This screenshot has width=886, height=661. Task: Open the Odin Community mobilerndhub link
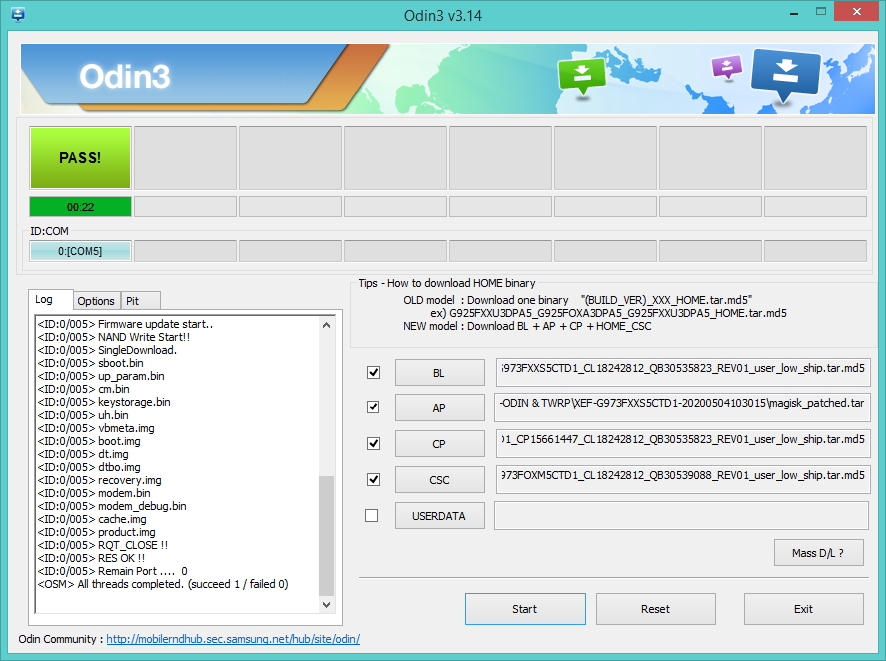click(233, 639)
